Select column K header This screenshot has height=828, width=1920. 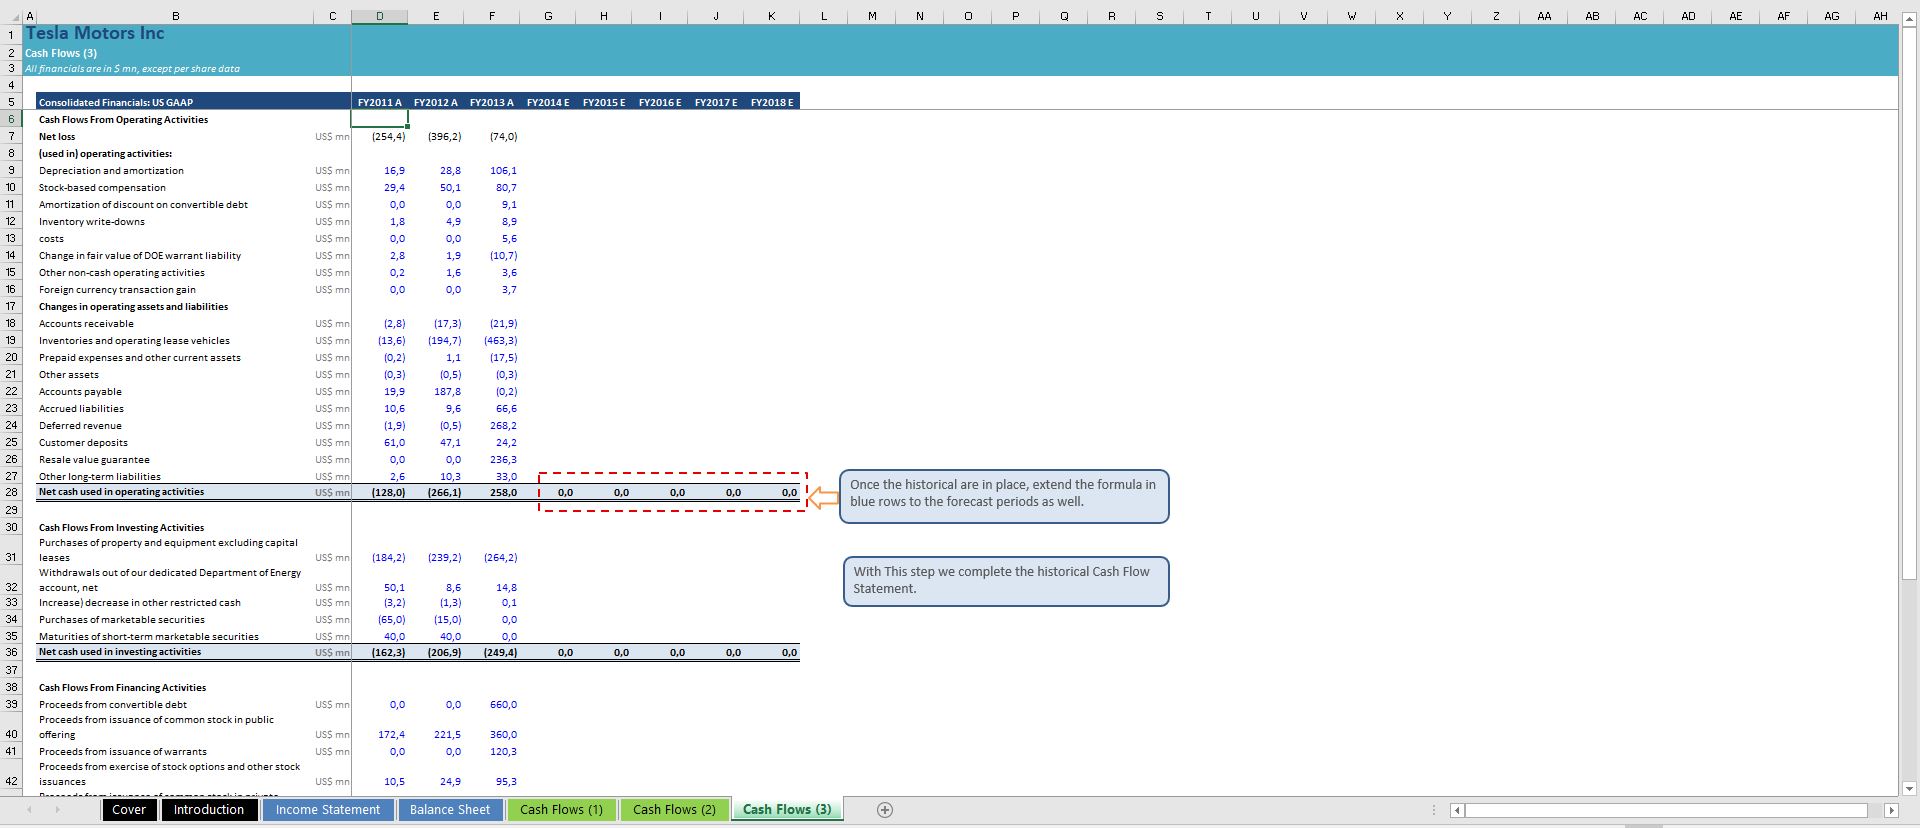click(x=772, y=16)
